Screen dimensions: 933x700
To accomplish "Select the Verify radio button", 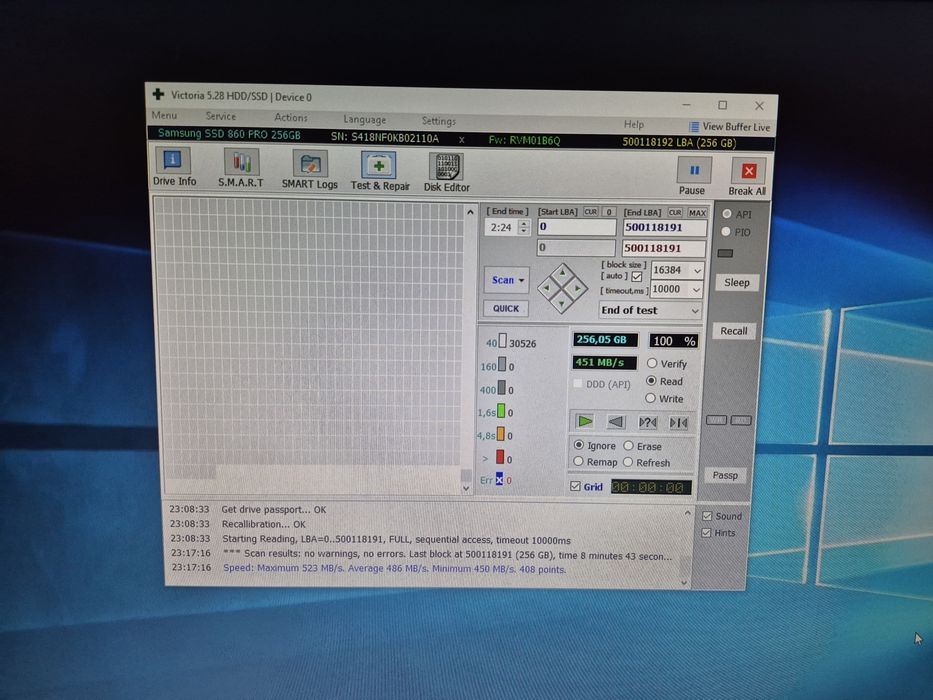I will click(652, 363).
